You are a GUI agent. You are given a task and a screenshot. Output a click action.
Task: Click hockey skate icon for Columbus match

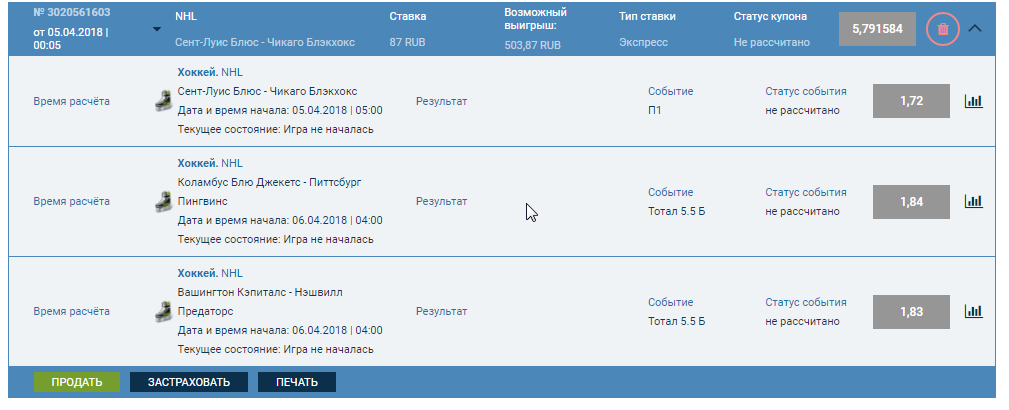click(x=162, y=201)
